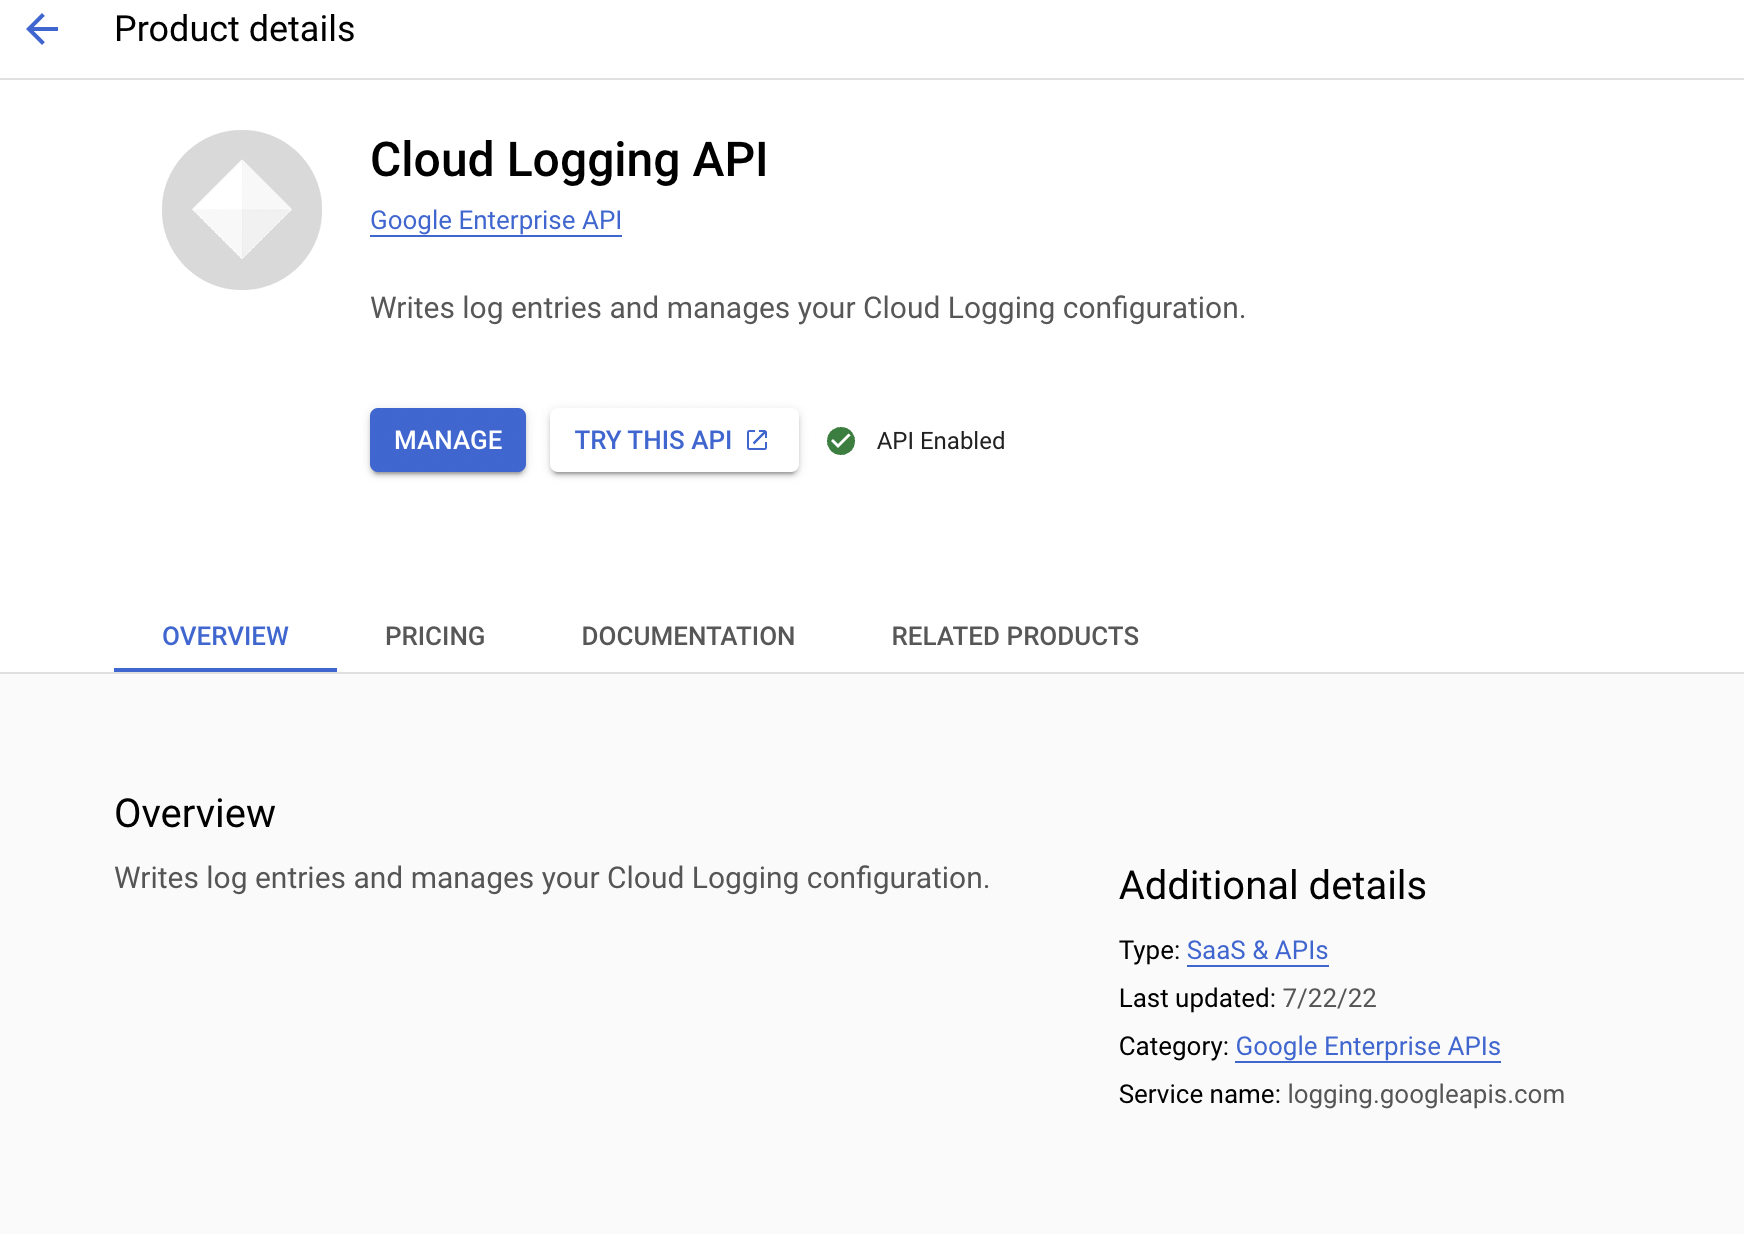Image resolution: width=1744 pixels, height=1234 pixels.
Task: Click the Product details page title
Action: 235,29
